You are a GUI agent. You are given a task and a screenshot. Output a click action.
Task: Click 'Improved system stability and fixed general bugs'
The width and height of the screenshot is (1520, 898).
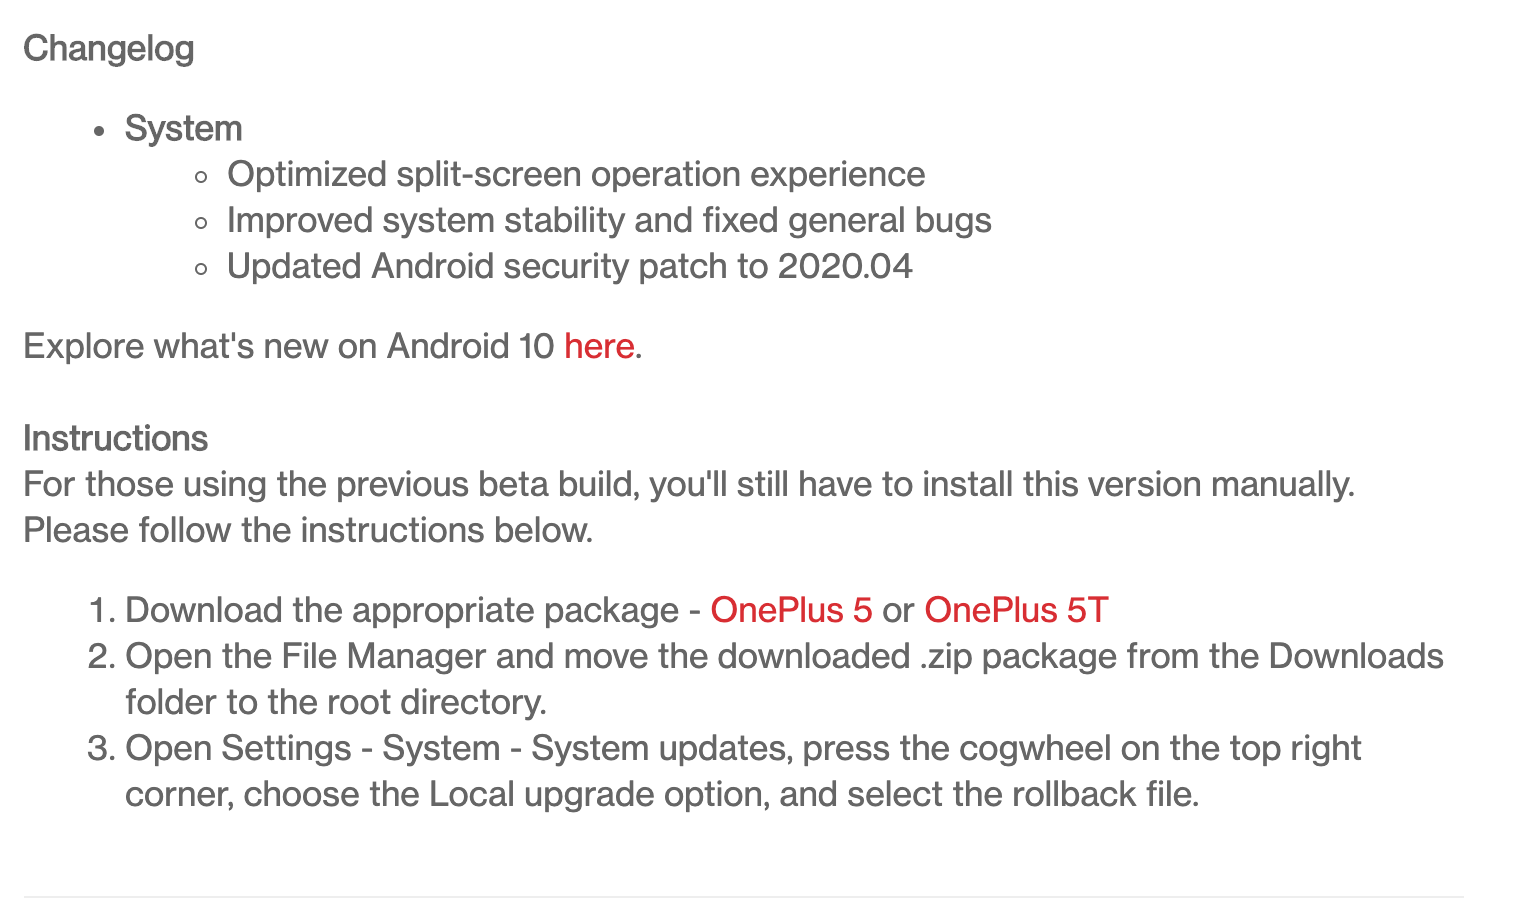coord(608,220)
